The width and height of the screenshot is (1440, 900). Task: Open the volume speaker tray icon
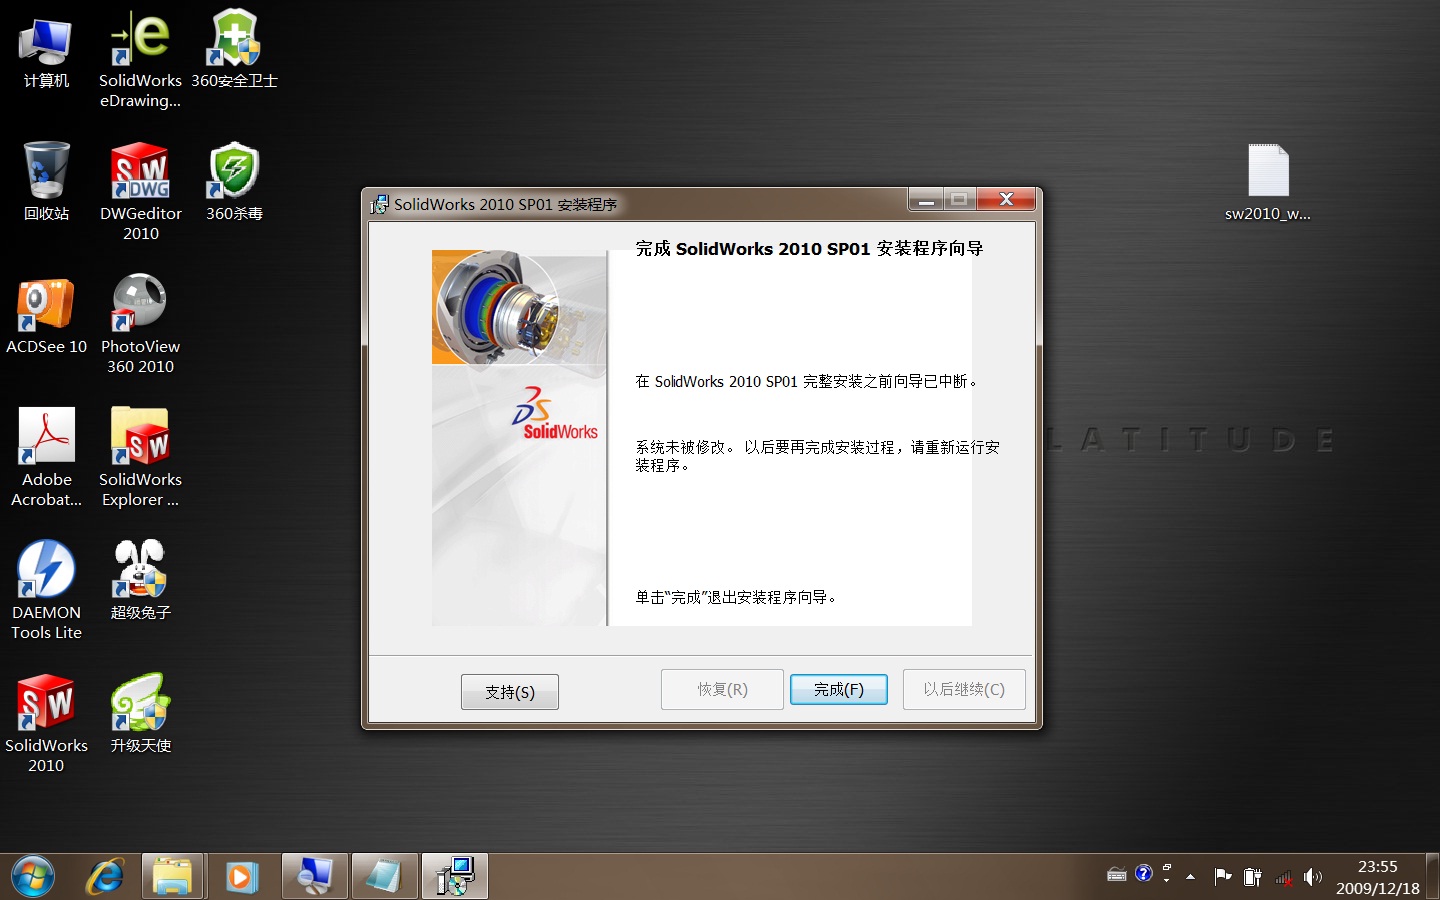1313,877
